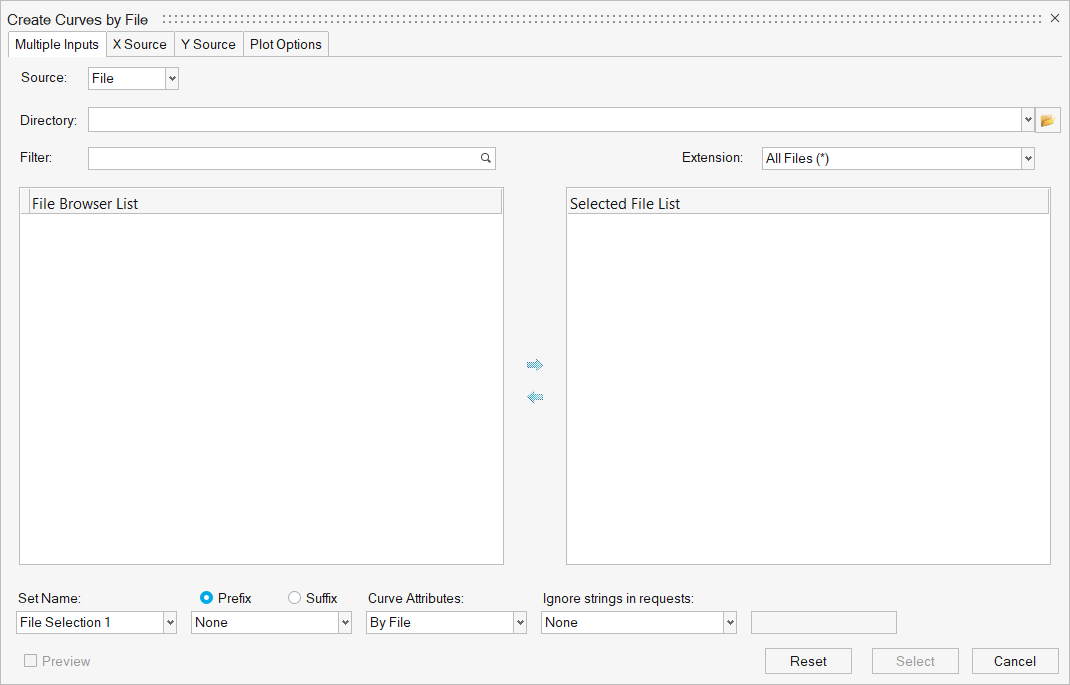This screenshot has width=1070, height=685.
Task: Close the Create Curves by File dialog
Action: click(1055, 18)
